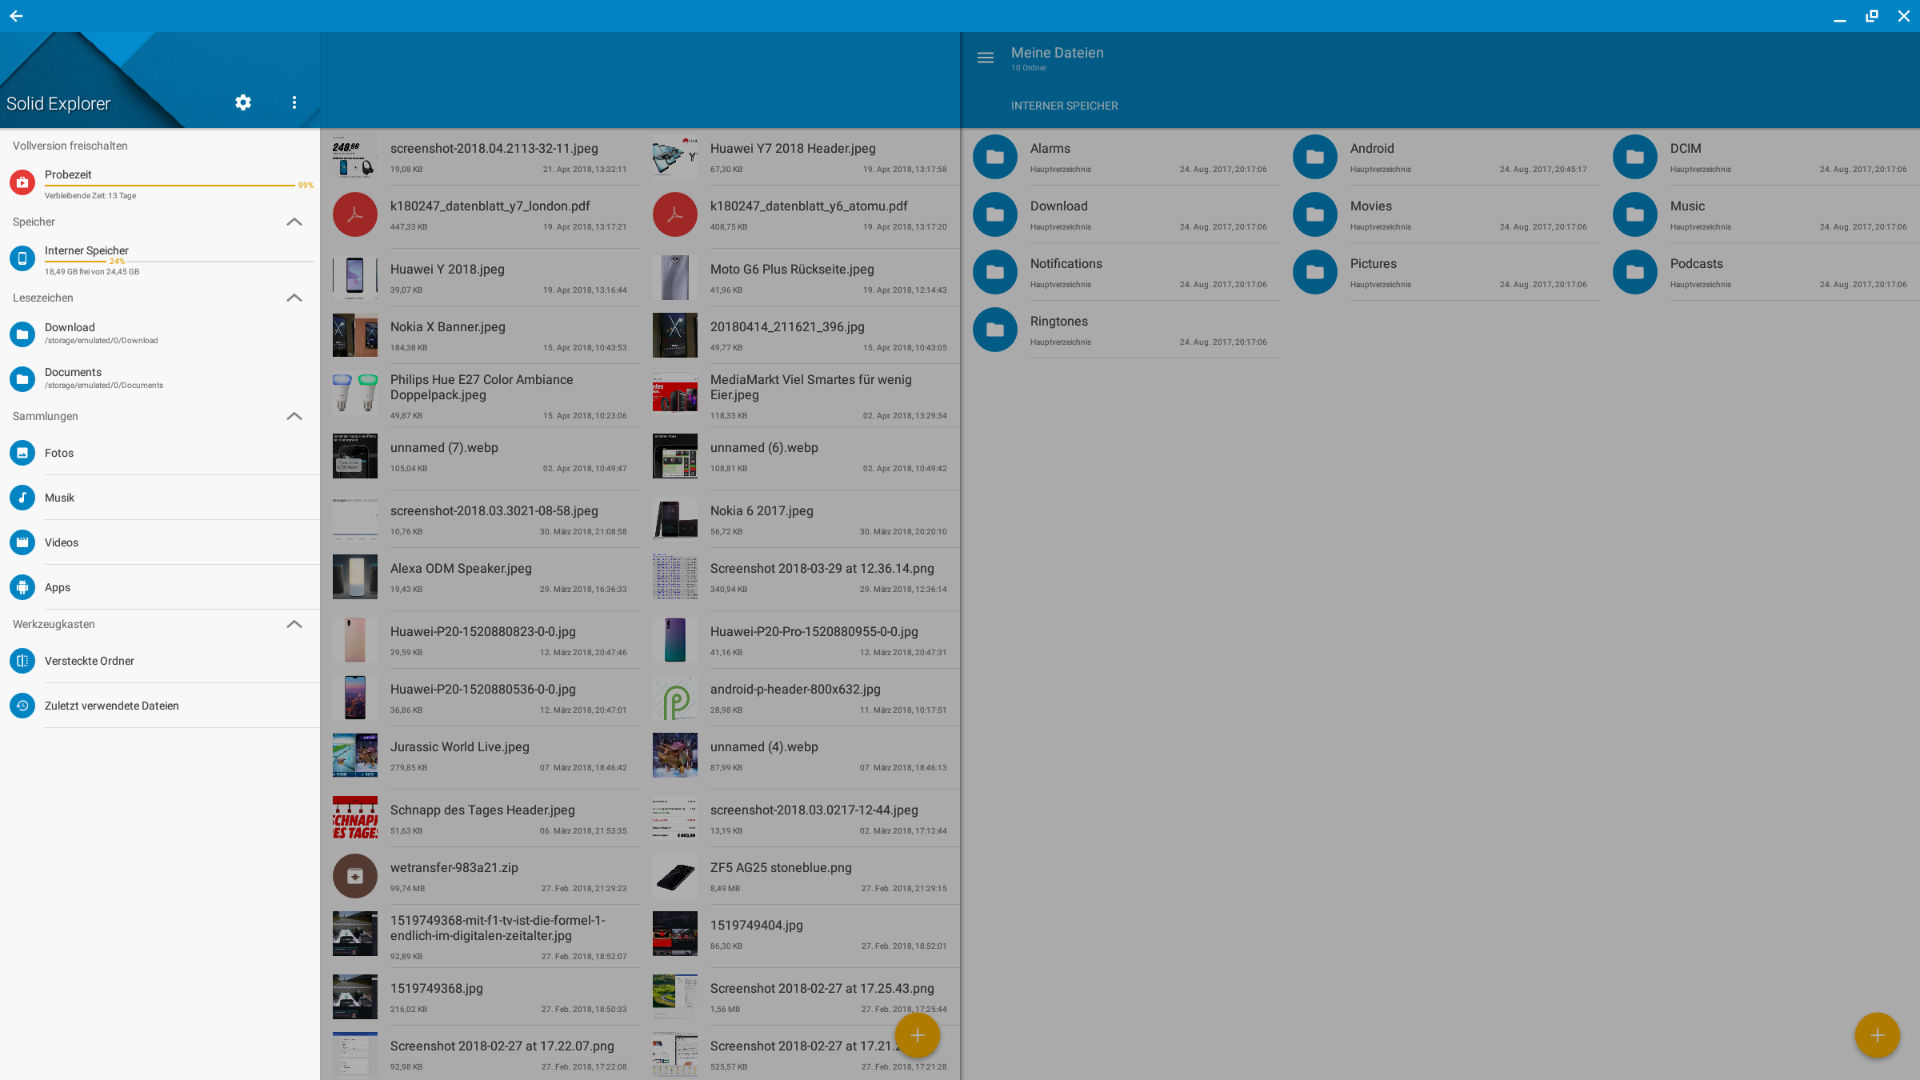Open thumbnail of Philips Hue E27 Doppelpack.jpeg
Screen dimensions: 1920x1080
pyautogui.click(x=355, y=394)
